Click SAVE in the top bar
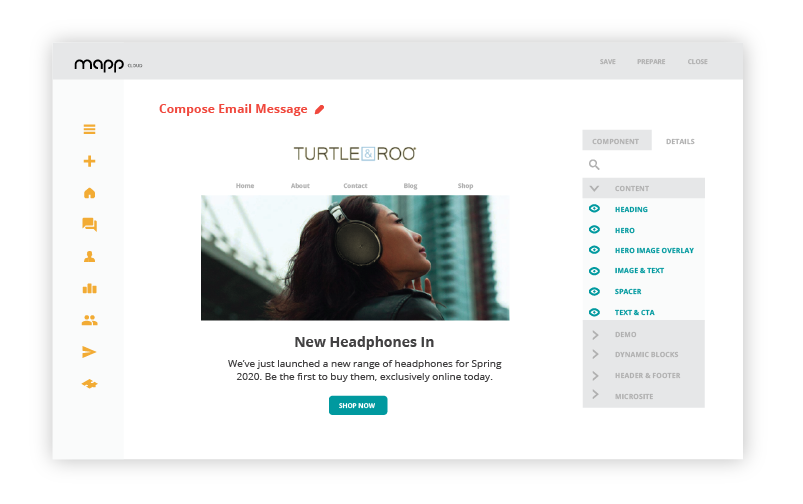 607,61
